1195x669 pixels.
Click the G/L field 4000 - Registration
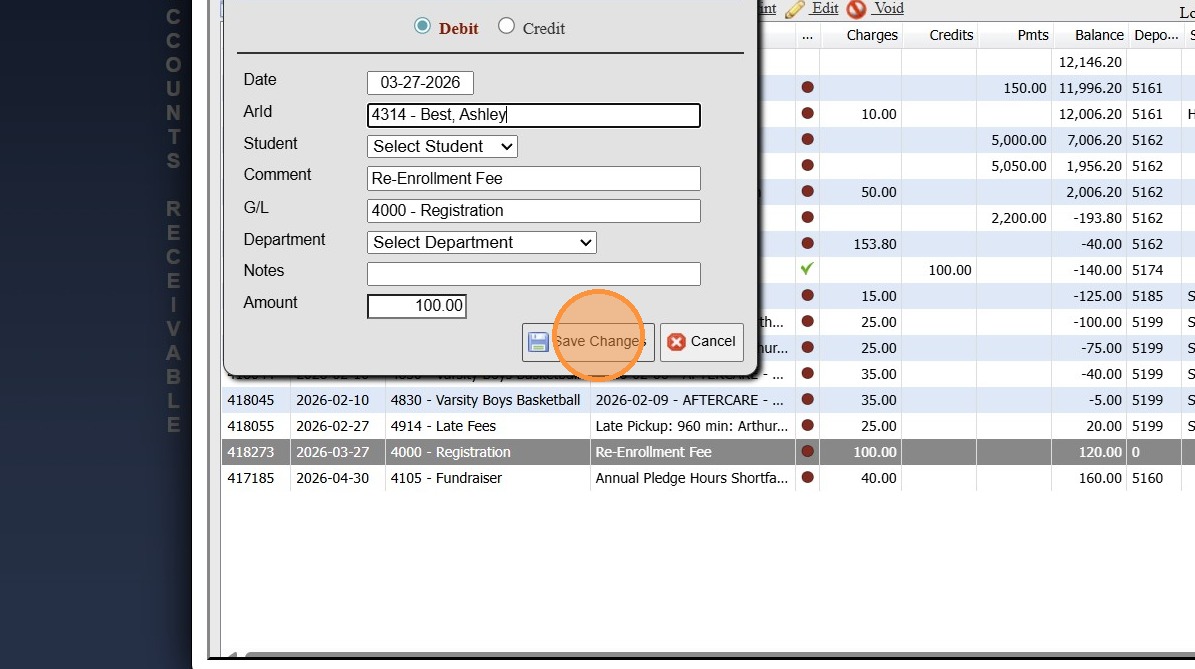coord(533,210)
